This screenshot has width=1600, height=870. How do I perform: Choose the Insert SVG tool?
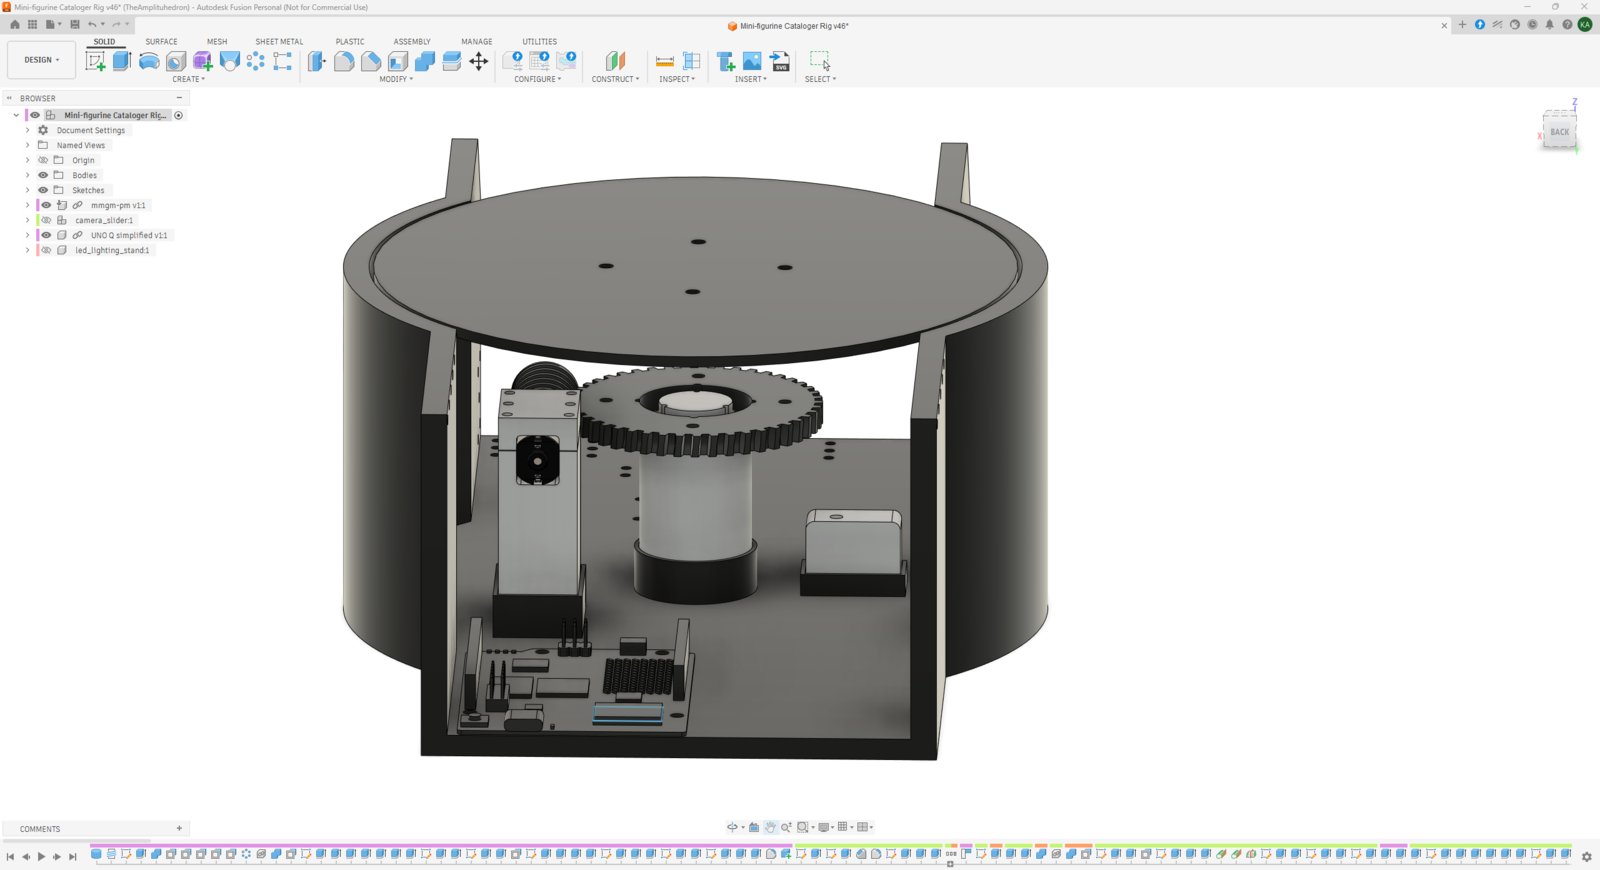(780, 61)
